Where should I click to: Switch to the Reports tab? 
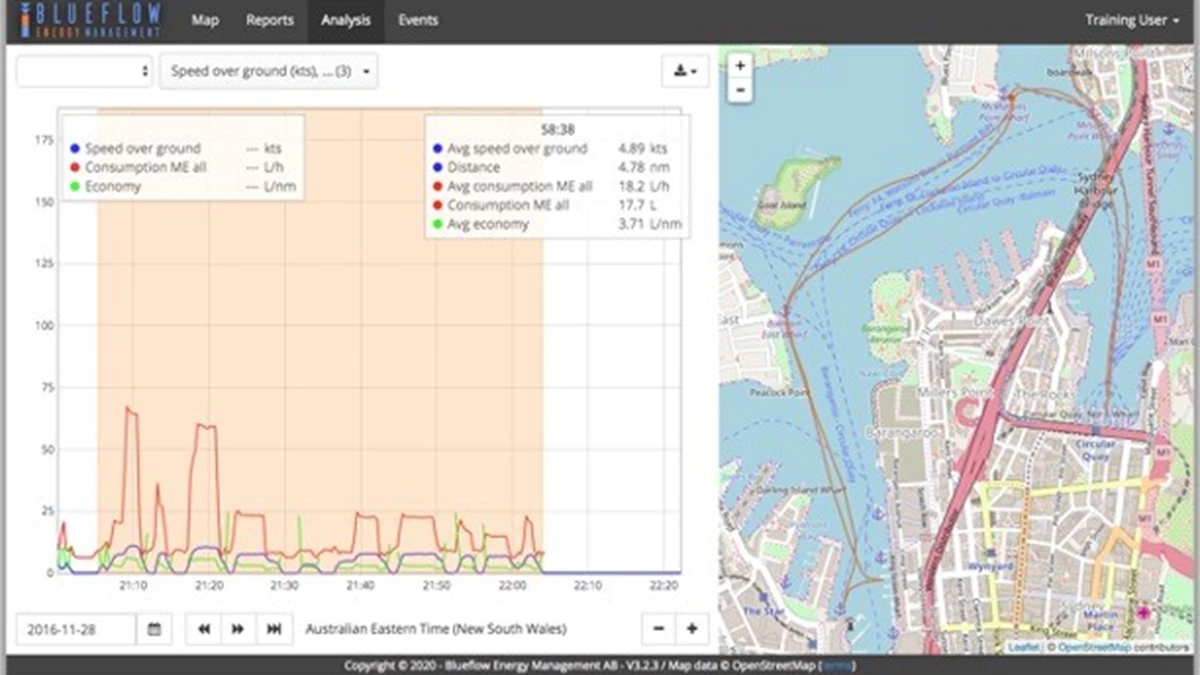(x=270, y=20)
